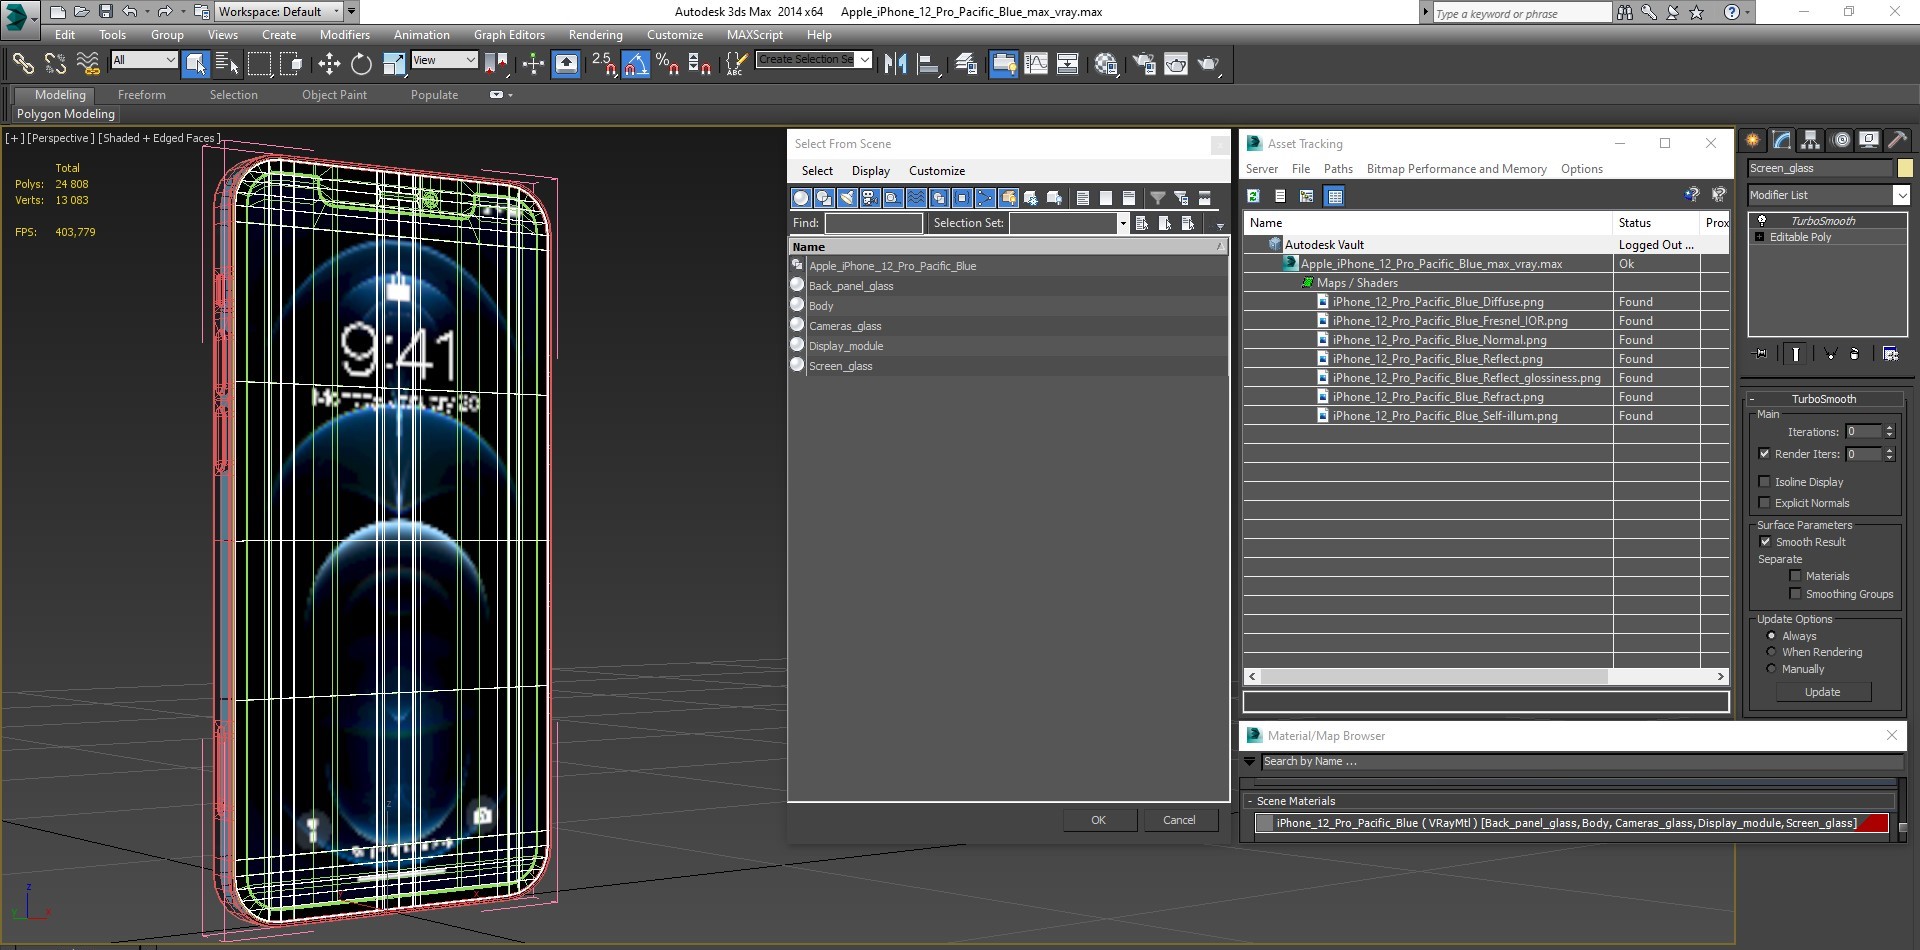The image size is (1920, 950).
Task: Expand the Editable Poly stack entry
Action: click(x=1760, y=237)
